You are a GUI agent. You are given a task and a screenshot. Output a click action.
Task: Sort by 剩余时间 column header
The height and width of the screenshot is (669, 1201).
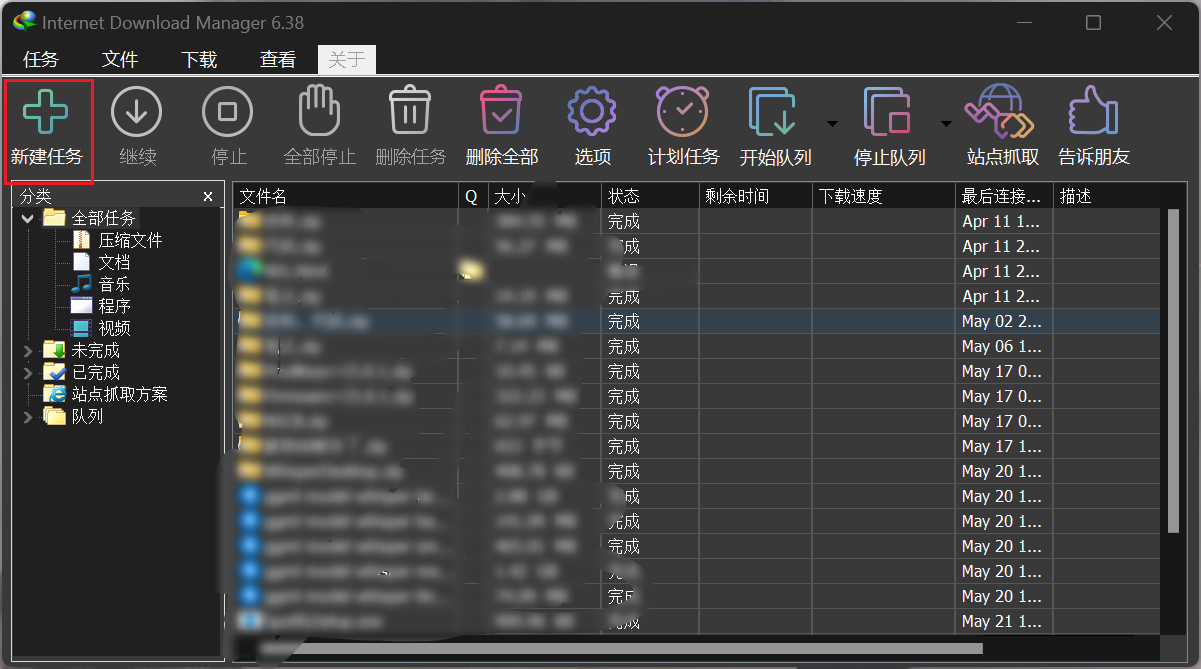(x=755, y=196)
